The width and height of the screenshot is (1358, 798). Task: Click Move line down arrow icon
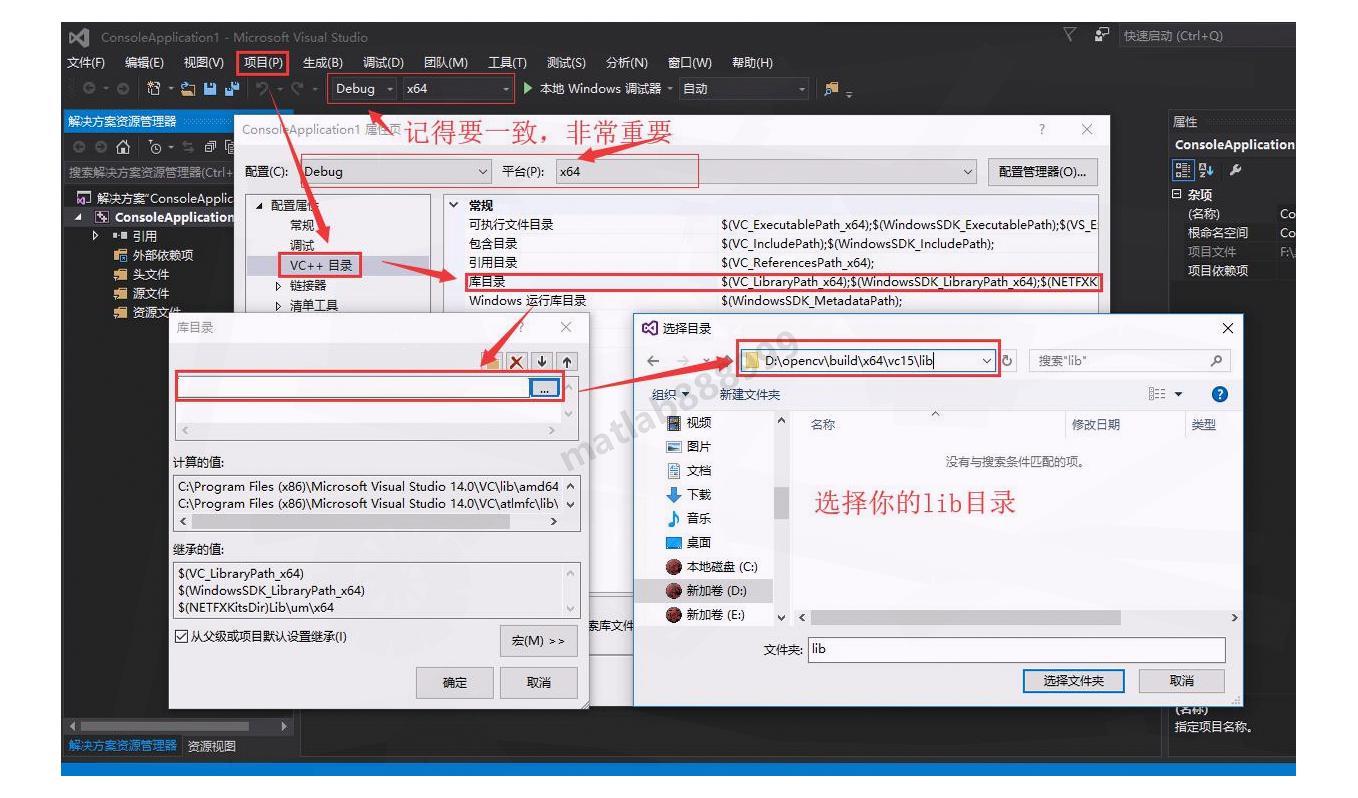543,363
